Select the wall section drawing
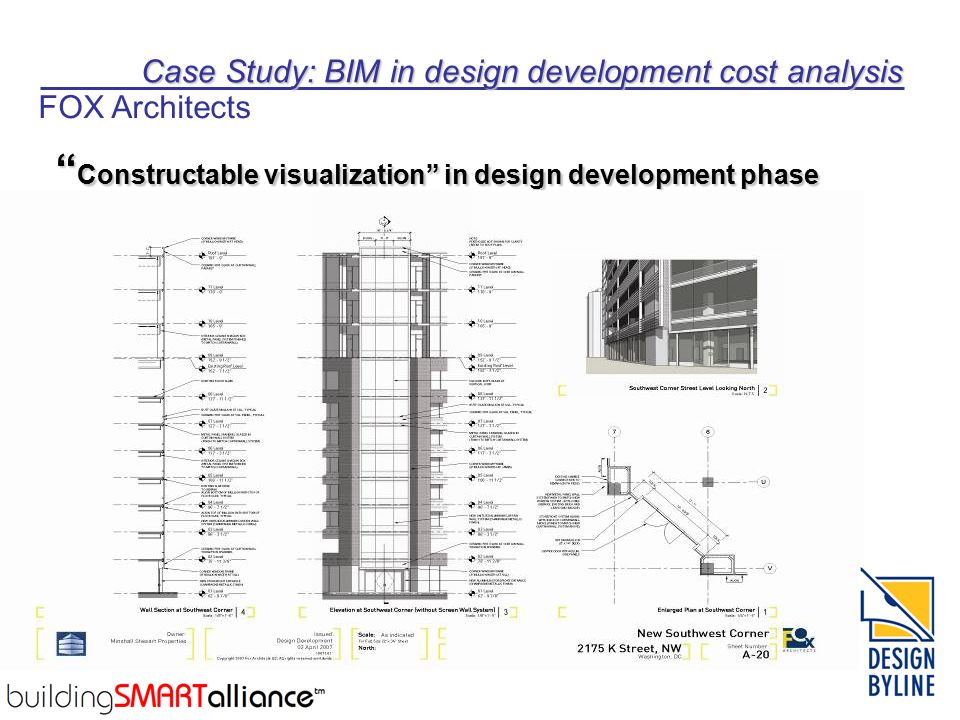The image size is (960, 720). pos(190,418)
